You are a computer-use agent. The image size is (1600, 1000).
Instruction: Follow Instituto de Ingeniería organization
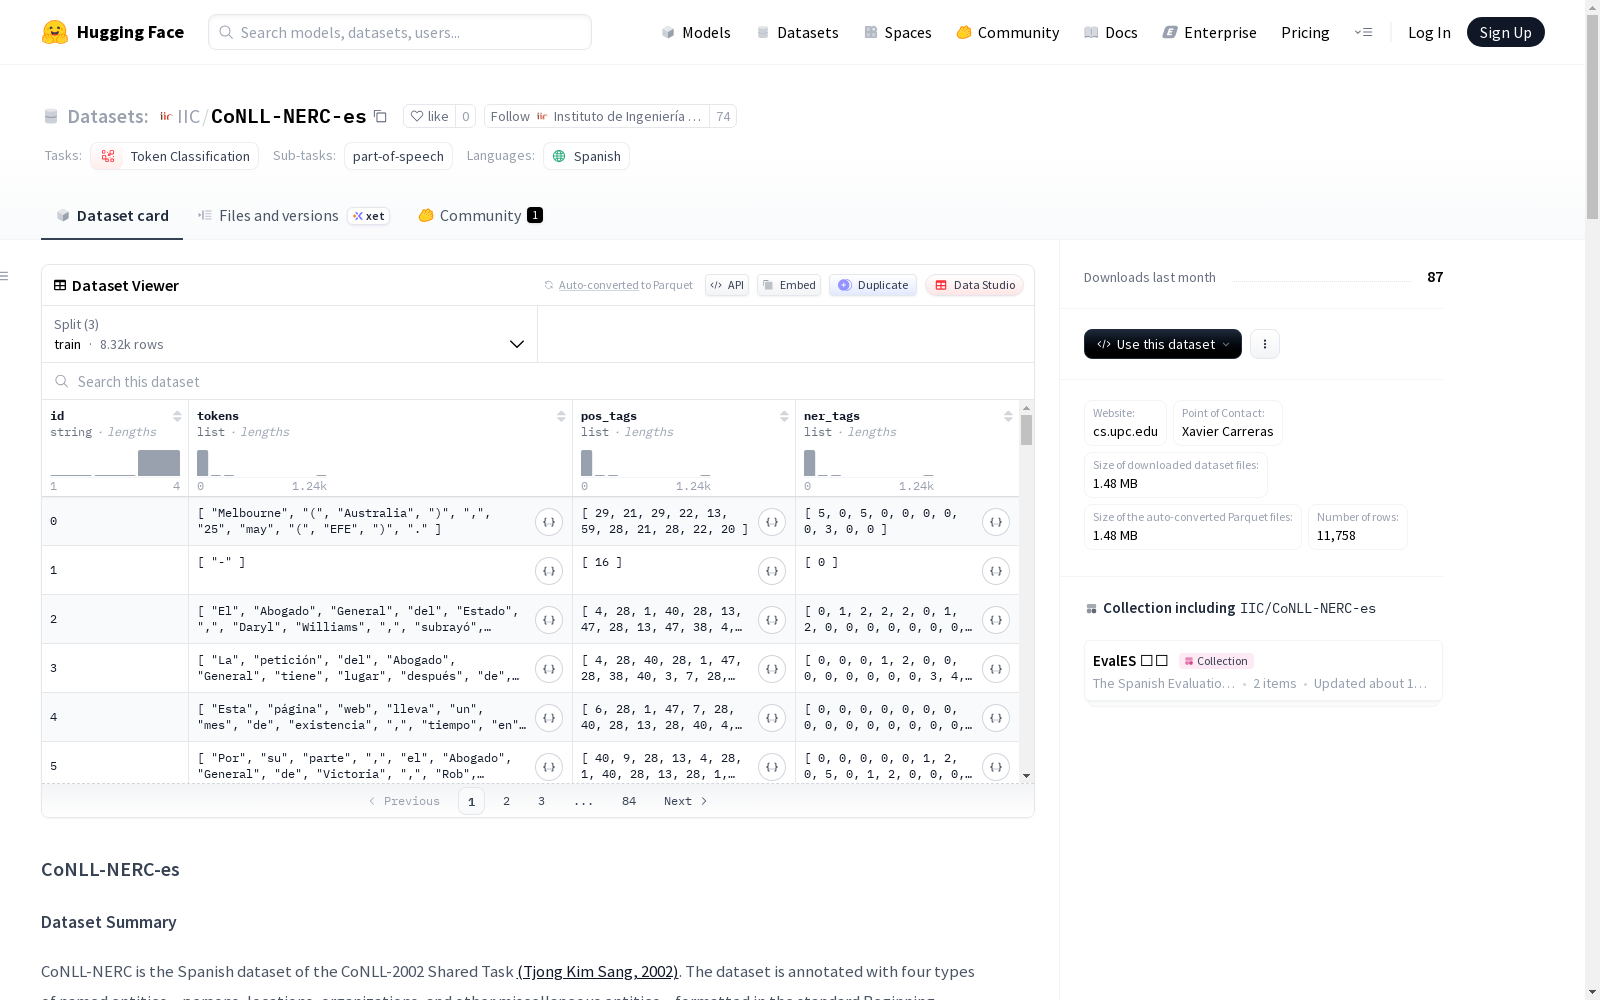(597, 116)
